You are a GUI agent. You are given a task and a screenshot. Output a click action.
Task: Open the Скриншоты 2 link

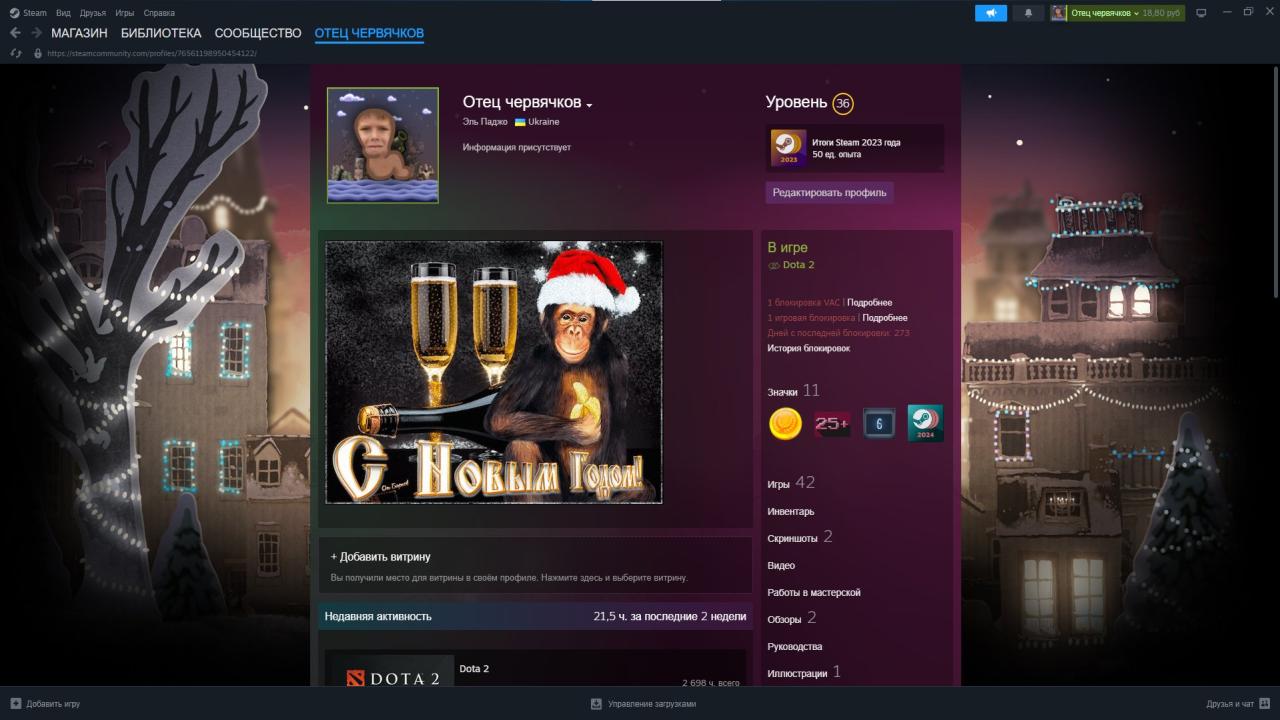pos(800,538)
